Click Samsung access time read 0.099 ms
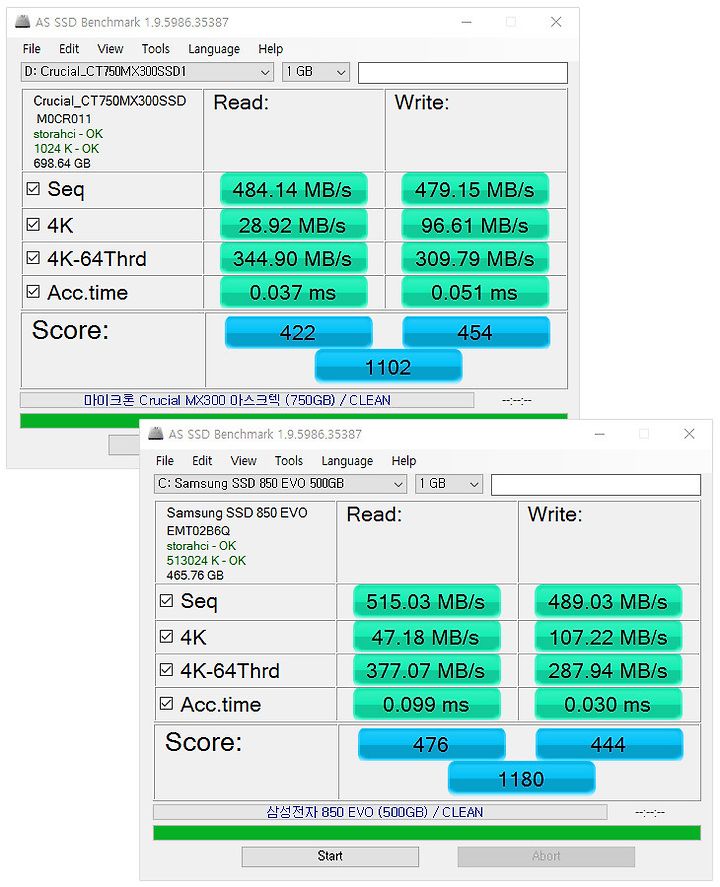The height and width of the screenshot is (887, 720). click(x=426, y=704)
